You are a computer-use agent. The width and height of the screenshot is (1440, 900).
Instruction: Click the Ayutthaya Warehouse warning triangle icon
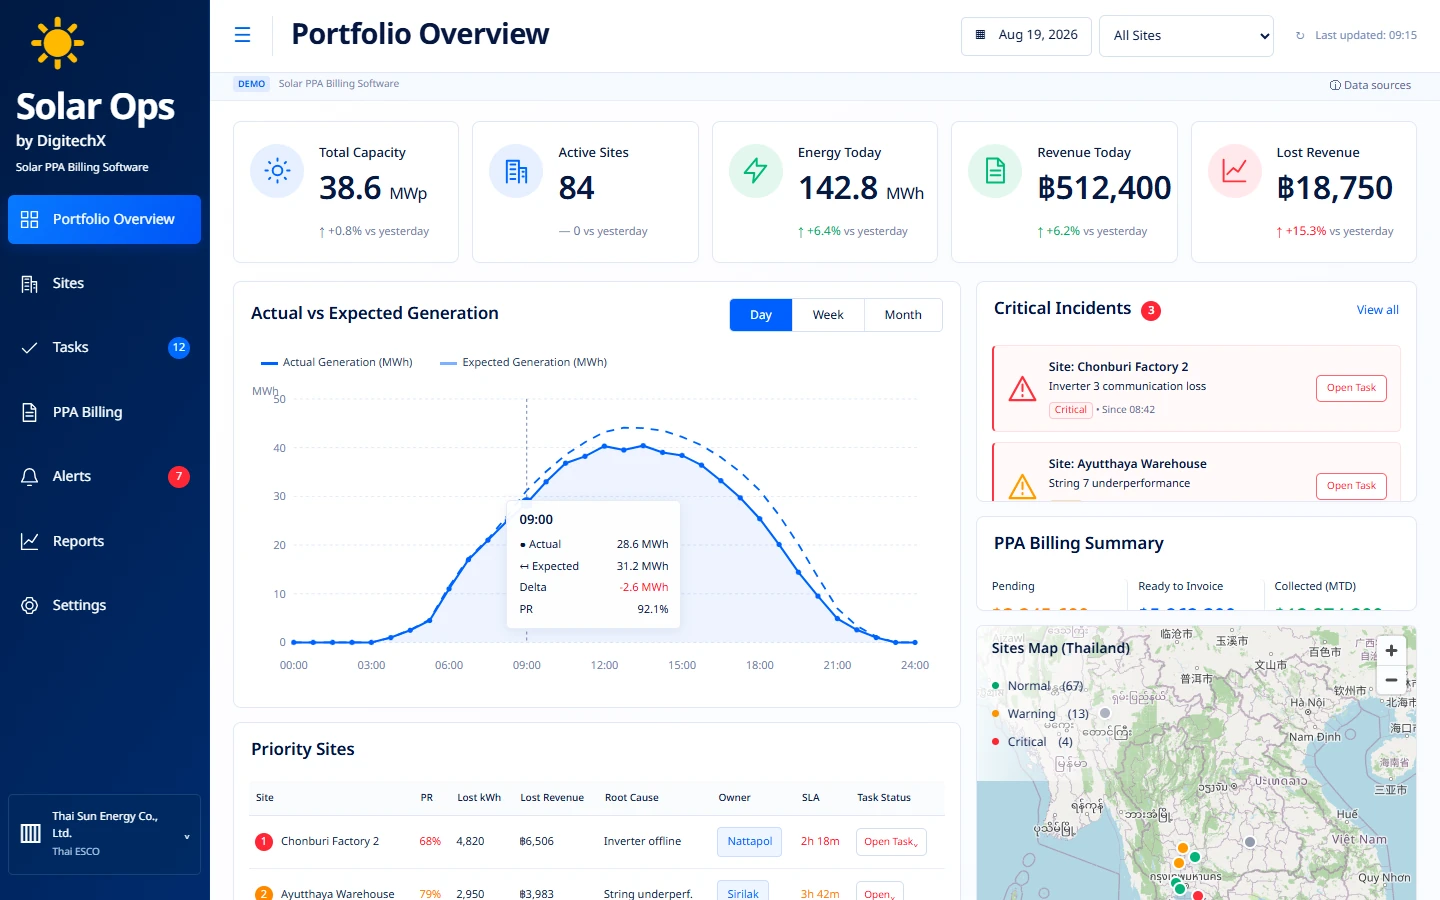click(x=1022, y=486)
